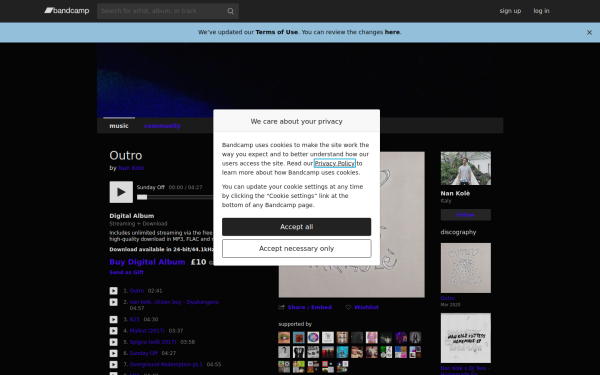Viewport: 600px width, 375px height.
Task: Open the first supporter avatar in second row
Action: (284, 352)
